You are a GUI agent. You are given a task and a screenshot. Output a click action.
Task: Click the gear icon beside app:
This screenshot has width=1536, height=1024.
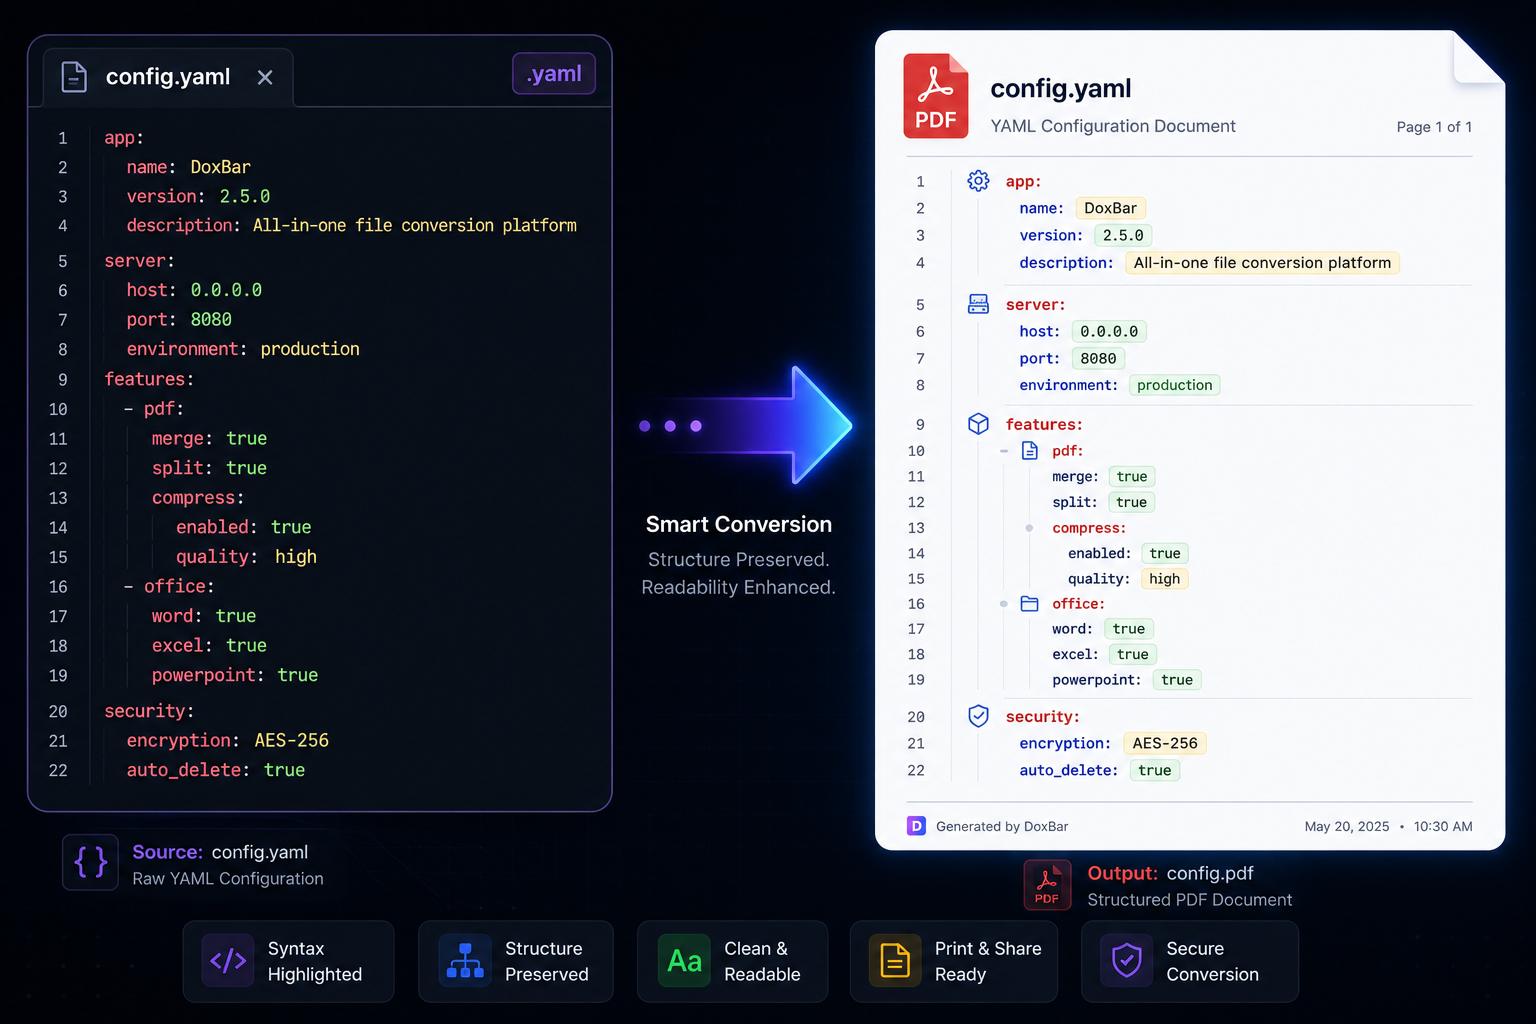(978, 181)
